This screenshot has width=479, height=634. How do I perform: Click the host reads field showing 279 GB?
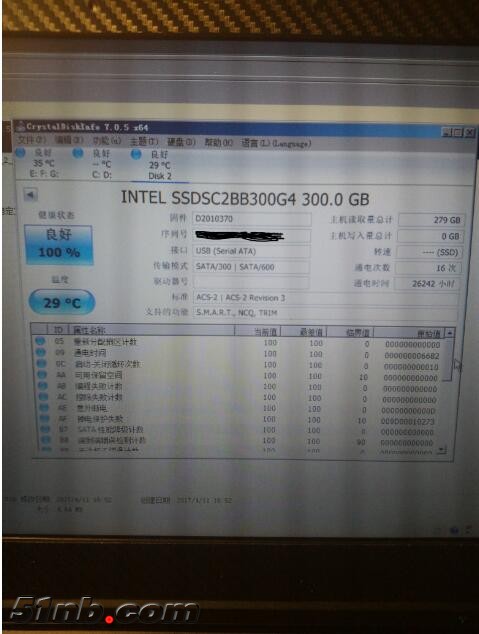(x=431, y=220)
